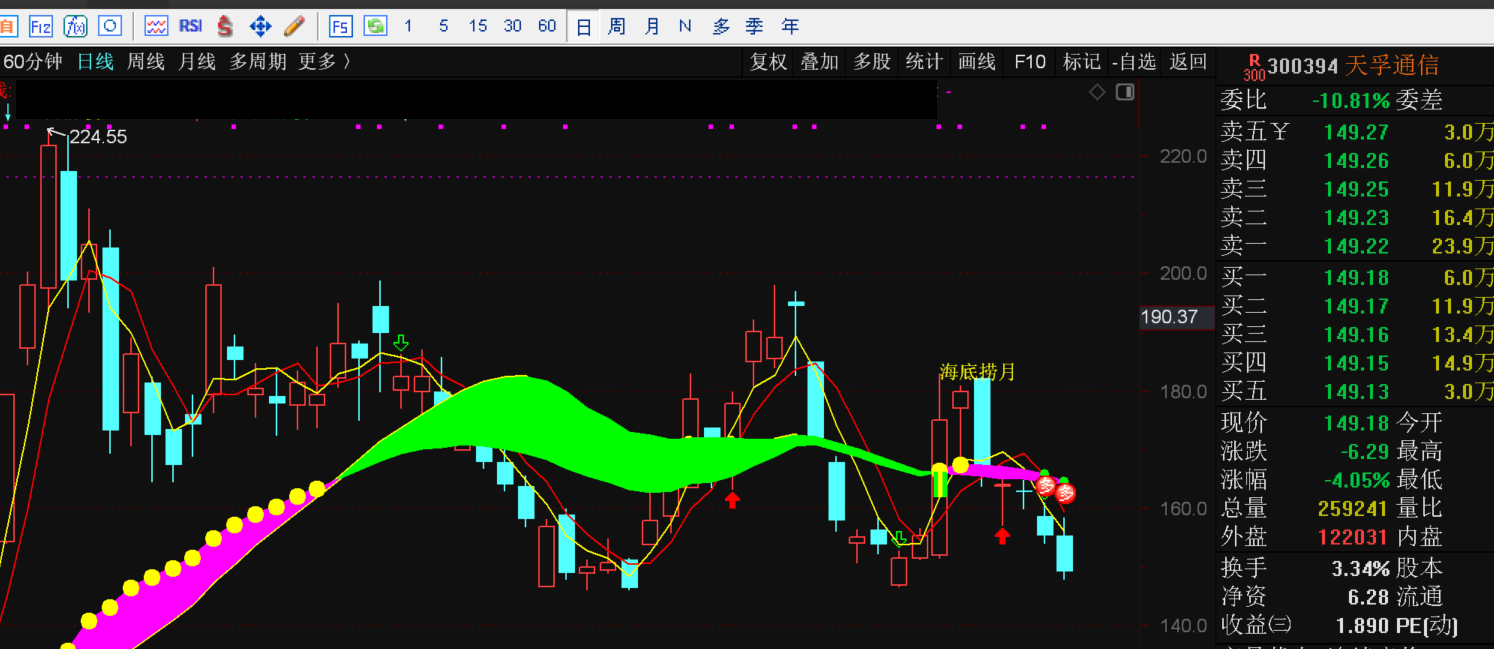Click the diamond icon above the chart
1494x649 pixels.
click(1097, 92)
